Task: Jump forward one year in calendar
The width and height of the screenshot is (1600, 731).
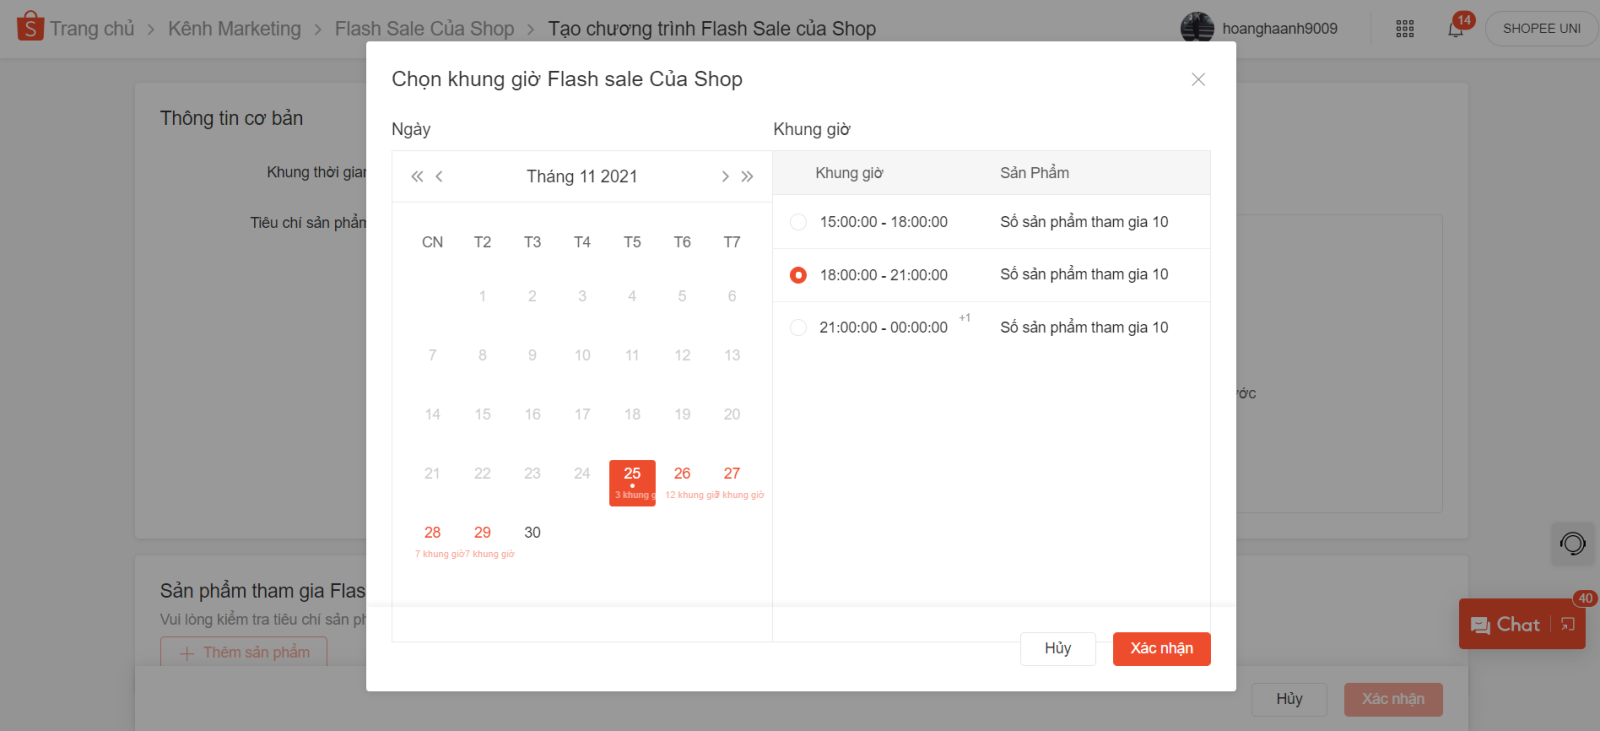Action: [x=747, y=177]
